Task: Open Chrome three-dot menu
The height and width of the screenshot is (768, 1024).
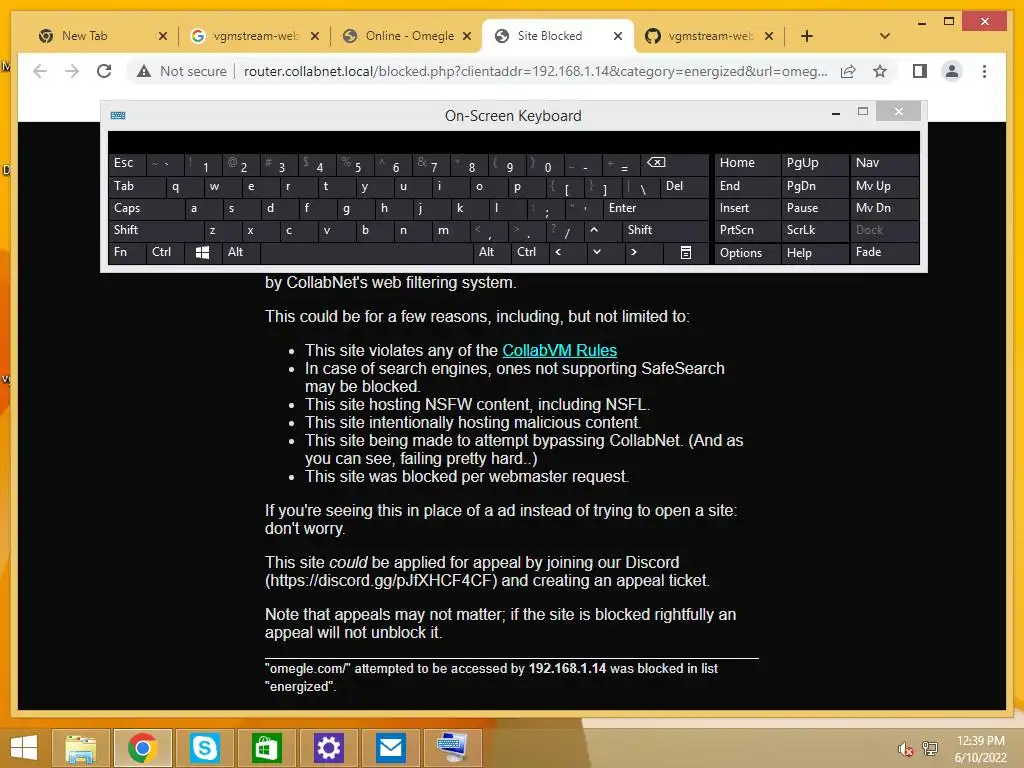Action: pos(984,71)
